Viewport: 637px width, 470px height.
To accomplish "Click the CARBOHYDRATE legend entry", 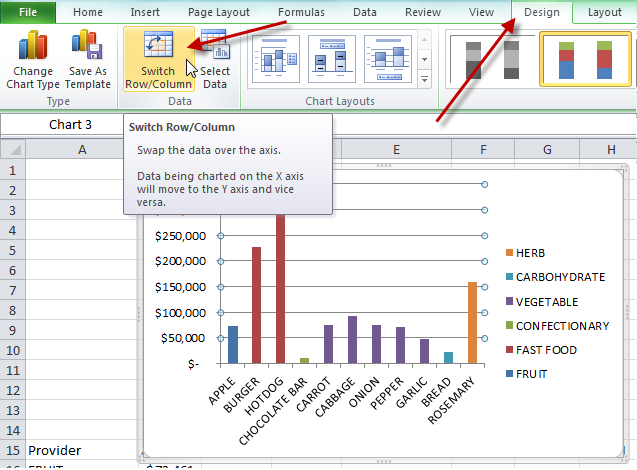I will click(x=555, y=277).
